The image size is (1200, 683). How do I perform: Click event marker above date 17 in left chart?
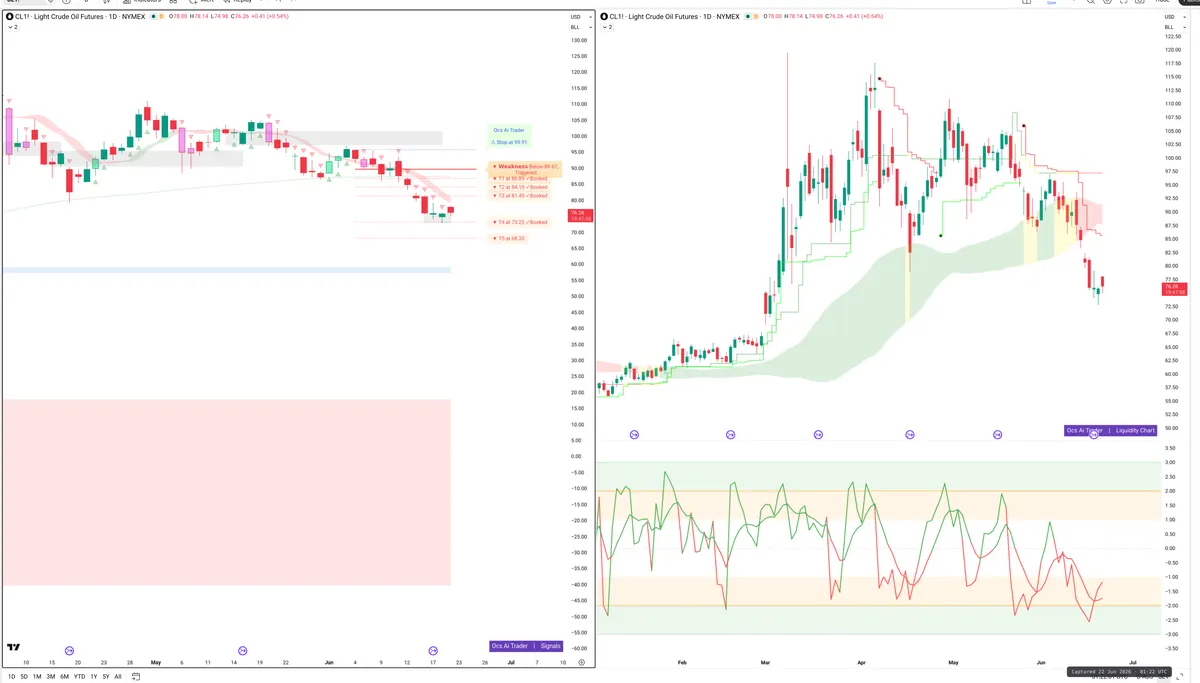[x=433, y=650]
